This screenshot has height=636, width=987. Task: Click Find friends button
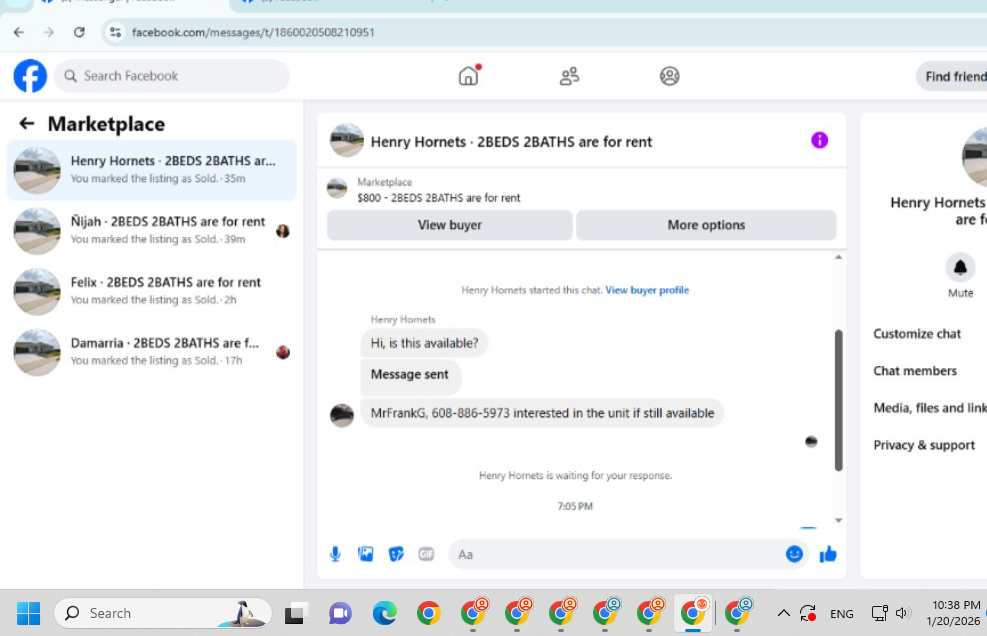[x=952, y=76]
